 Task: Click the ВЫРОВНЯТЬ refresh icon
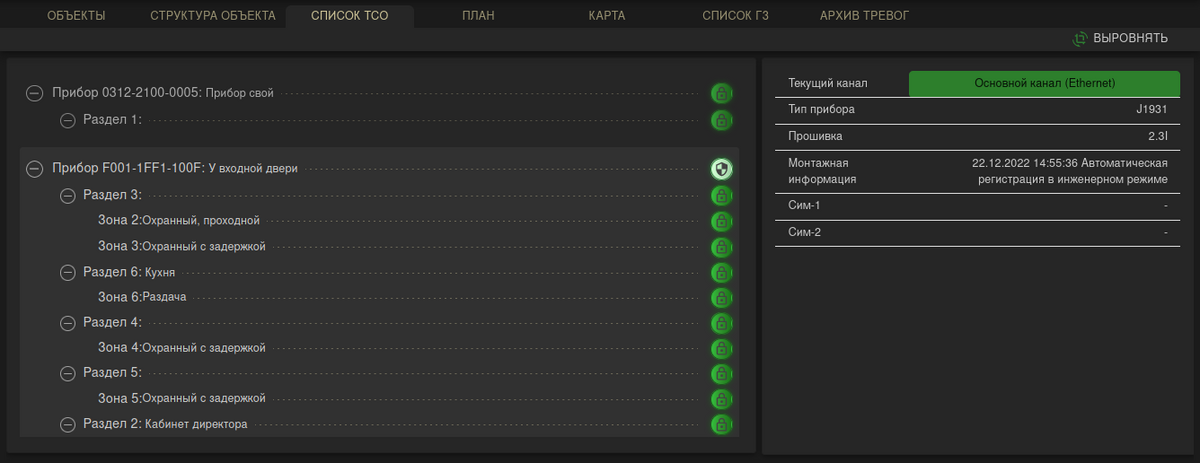pos(1080,39)
